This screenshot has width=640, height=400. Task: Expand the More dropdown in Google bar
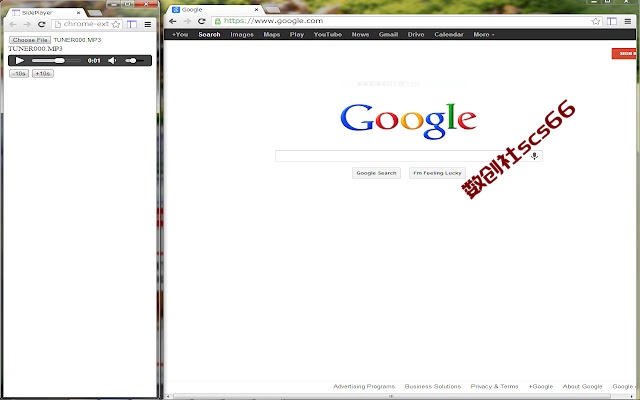coord(484,35)
